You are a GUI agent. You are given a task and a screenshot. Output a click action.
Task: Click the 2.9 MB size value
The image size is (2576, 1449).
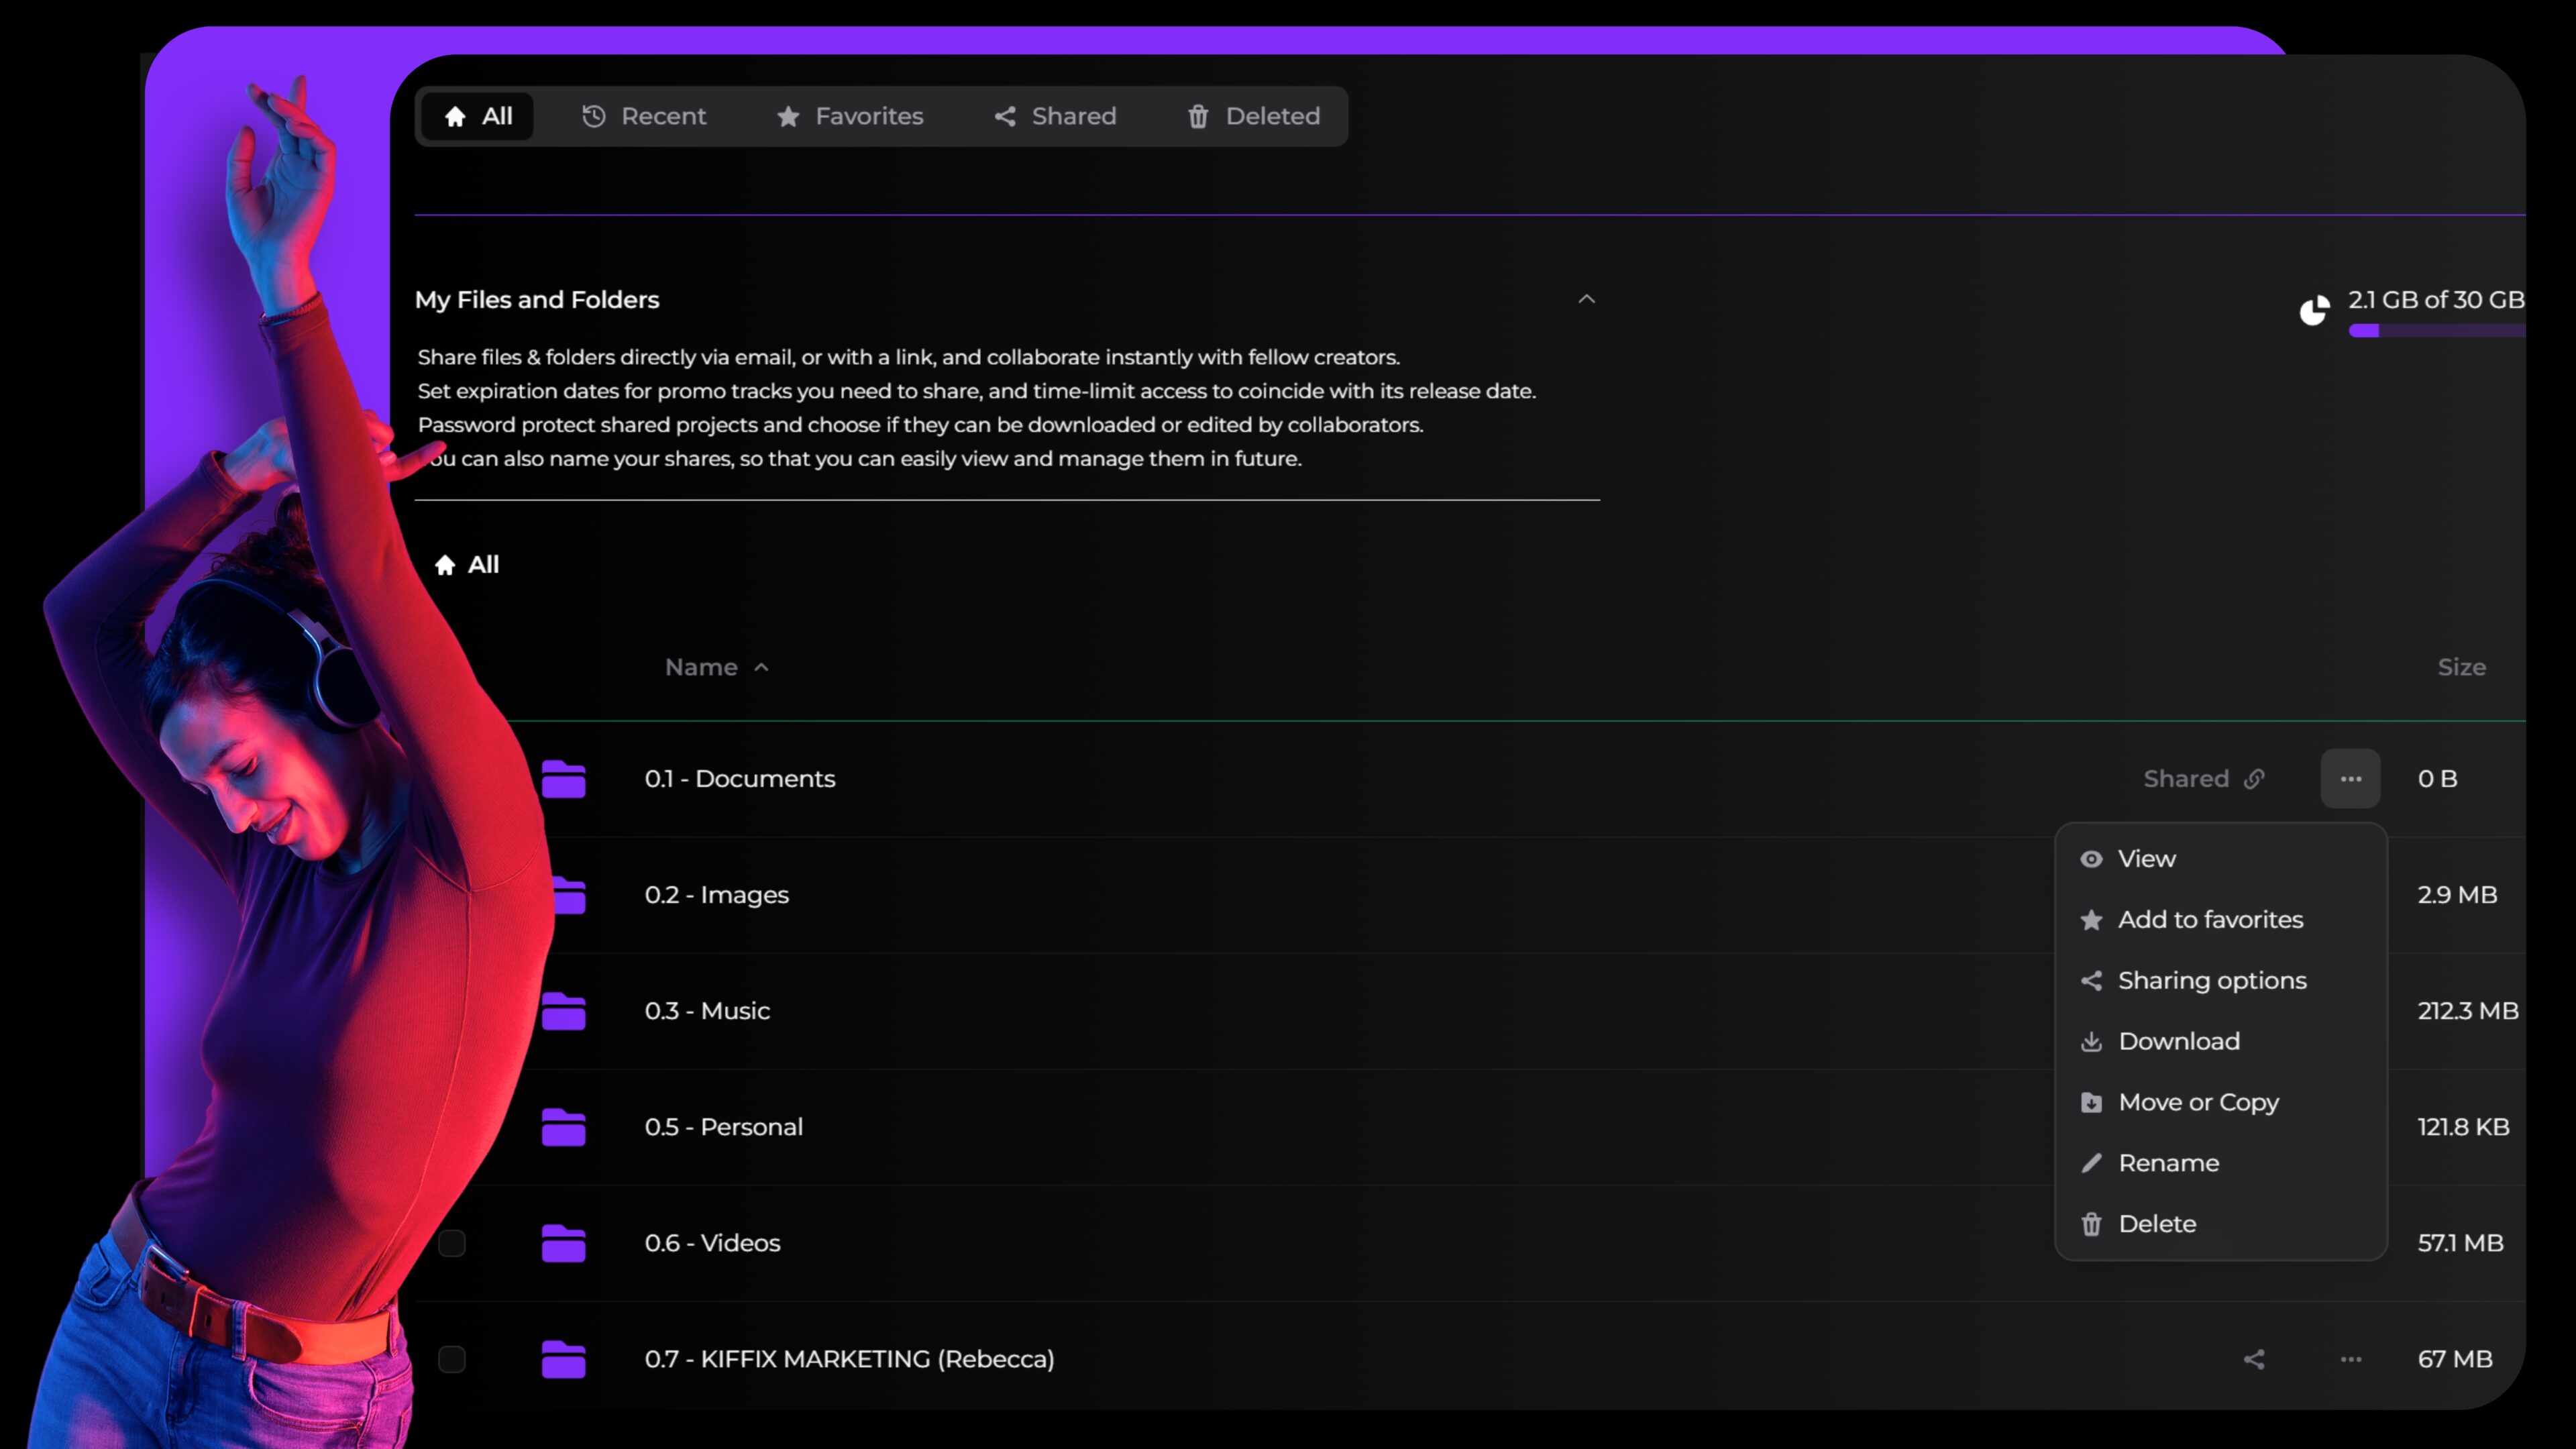click(2457, 895)
